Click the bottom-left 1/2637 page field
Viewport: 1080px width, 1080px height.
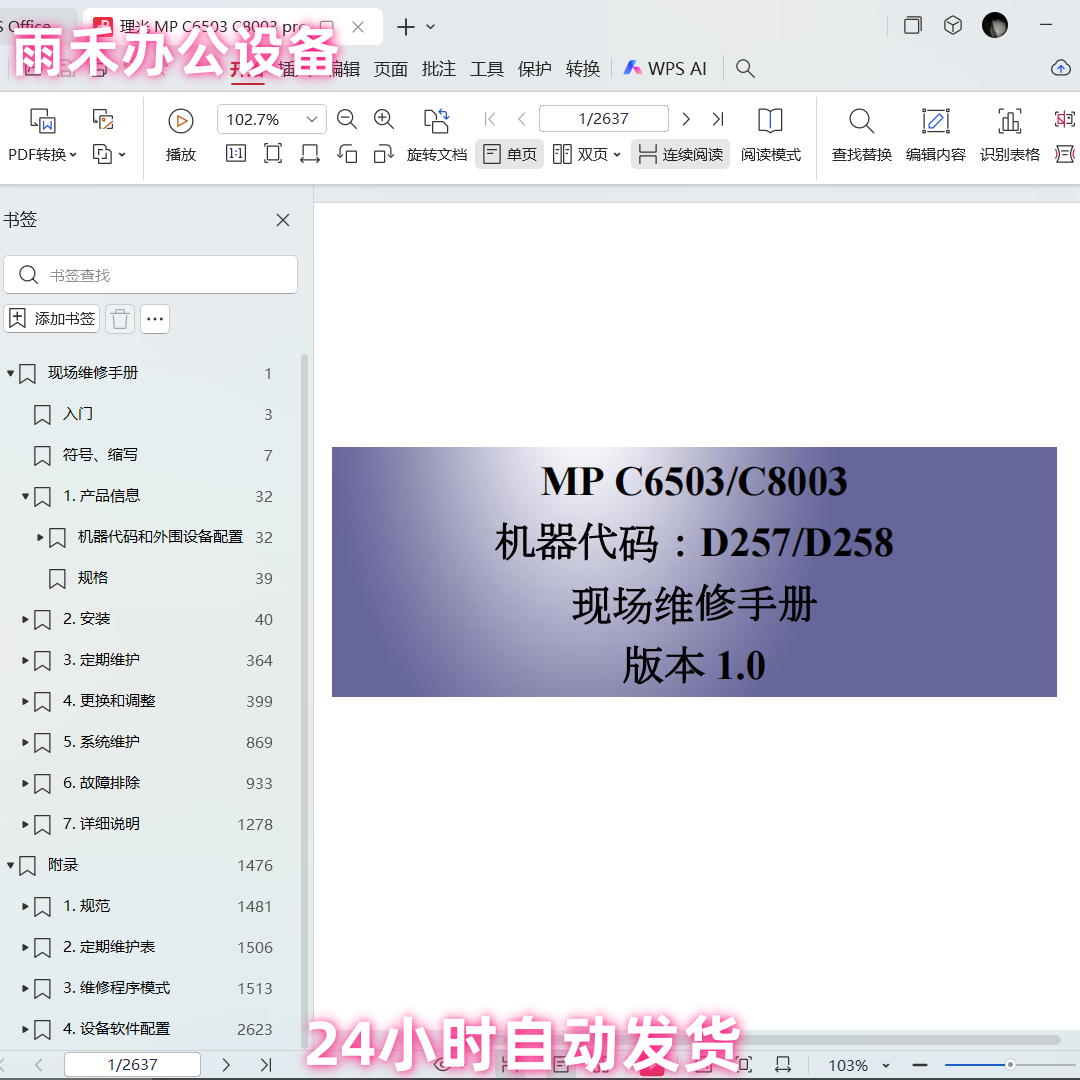pos(132,1064)
